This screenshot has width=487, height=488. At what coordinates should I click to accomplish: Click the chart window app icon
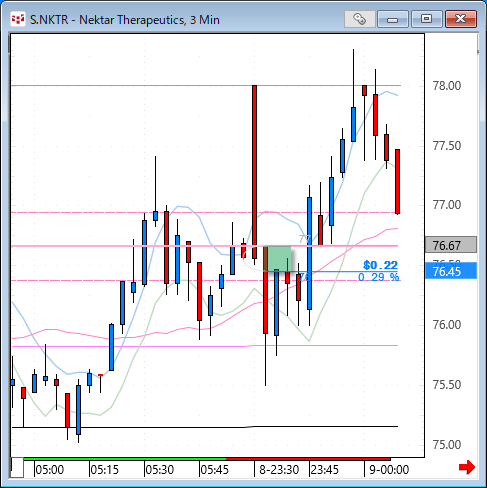pyautogui.click(x=18, y=19)
